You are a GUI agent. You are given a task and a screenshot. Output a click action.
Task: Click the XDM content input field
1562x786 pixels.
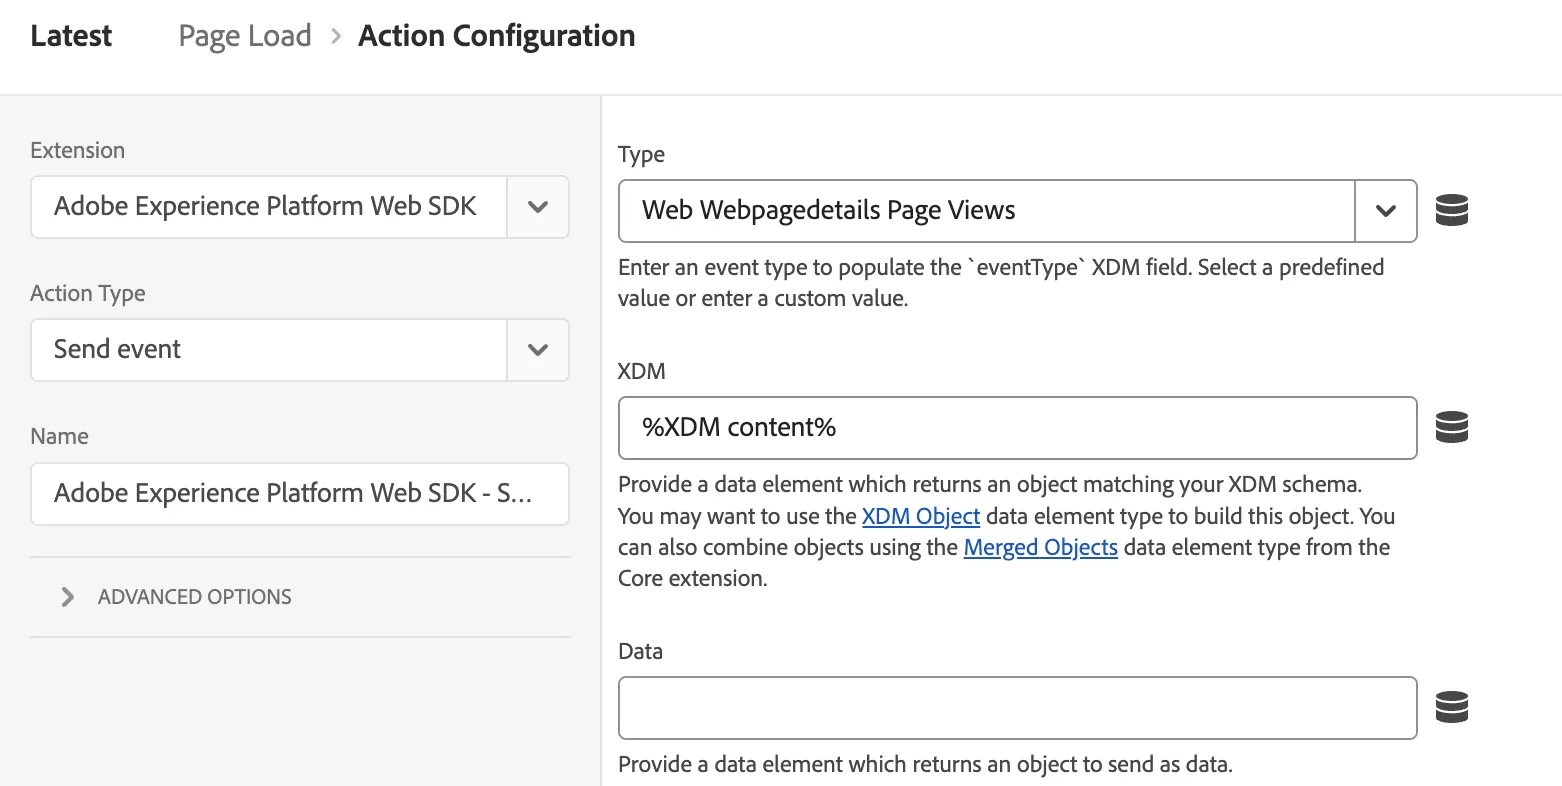point(1018,428)
